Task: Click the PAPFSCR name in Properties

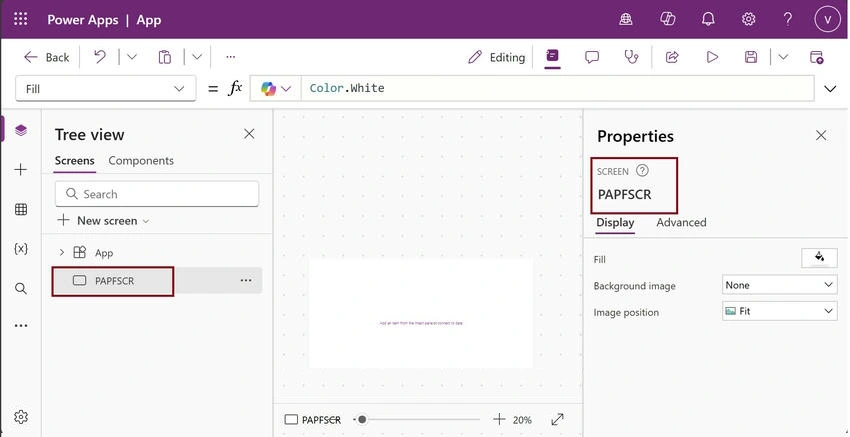Action: pos(624,195)
